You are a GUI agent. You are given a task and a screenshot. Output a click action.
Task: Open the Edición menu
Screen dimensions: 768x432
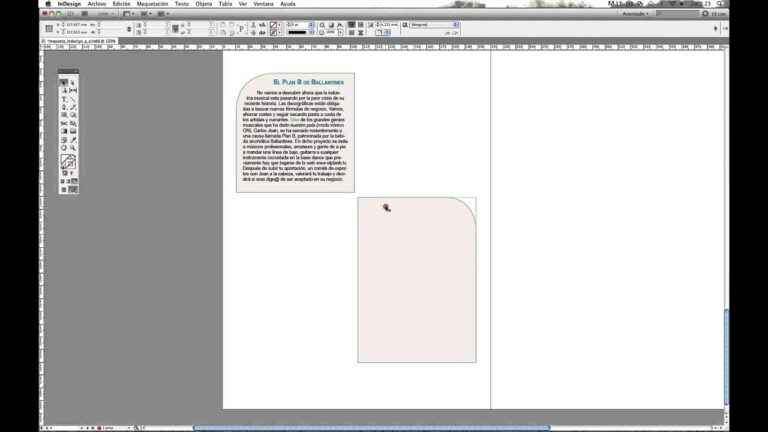point(121,4)
